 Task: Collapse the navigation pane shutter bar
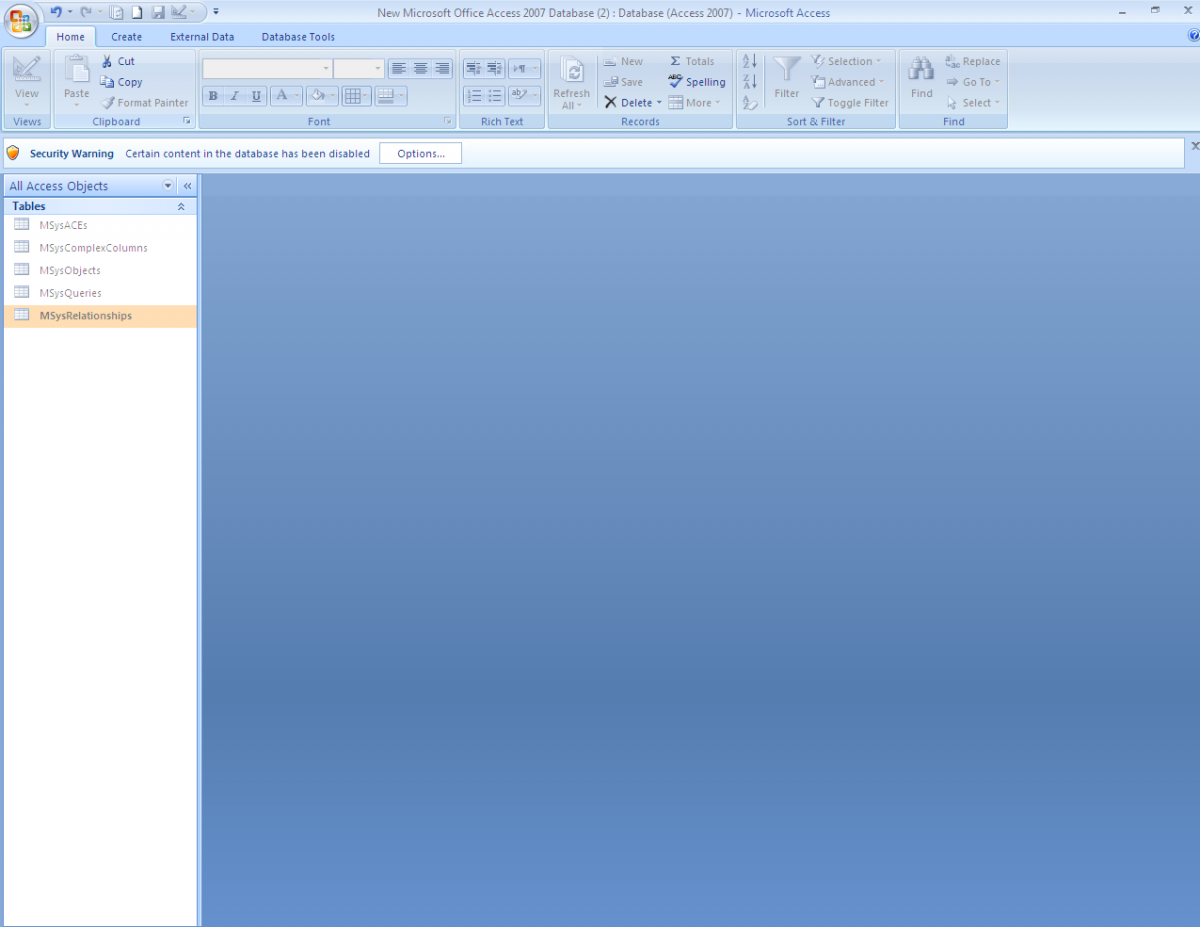187,186
